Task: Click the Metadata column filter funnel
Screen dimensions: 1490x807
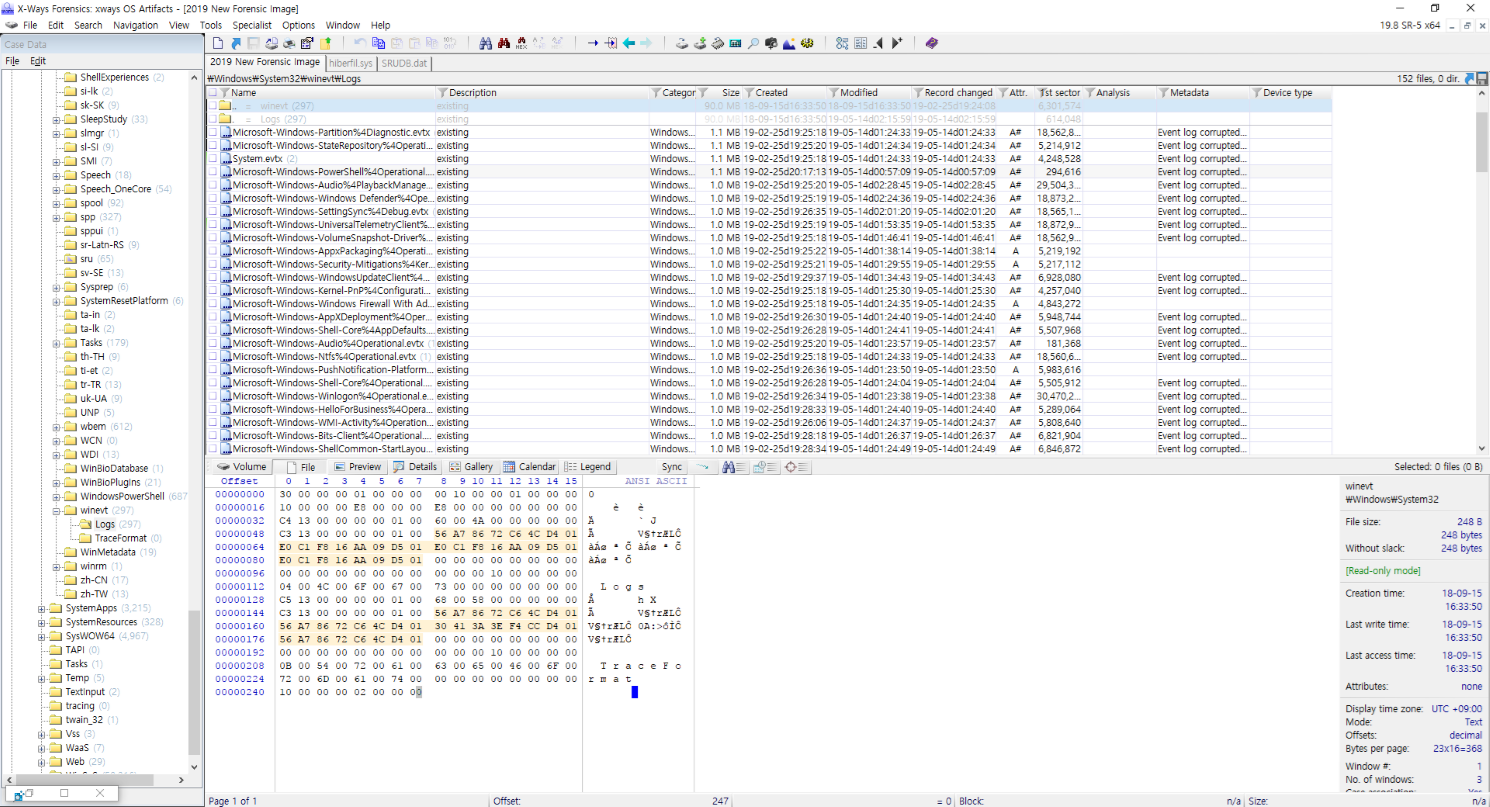Action: tap(1164, 93)
